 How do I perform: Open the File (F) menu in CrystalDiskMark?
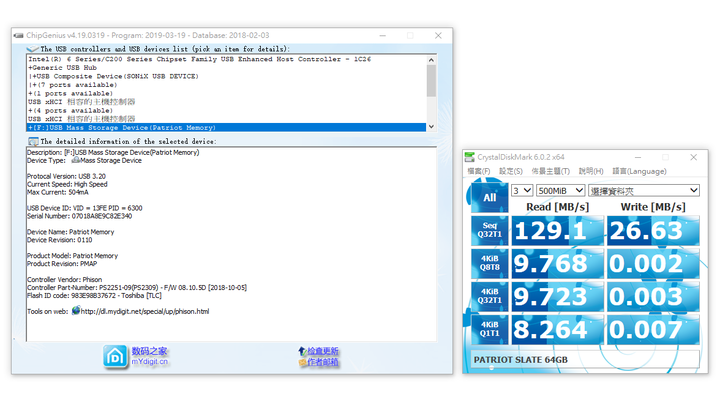(x=478, y=171)
